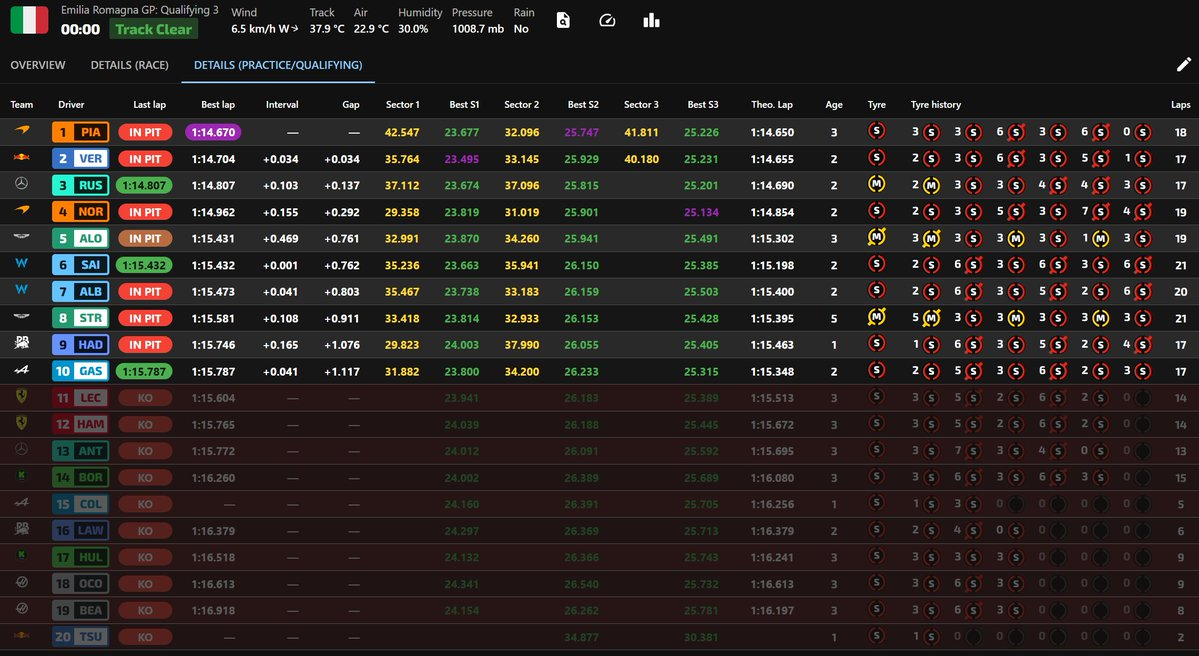Switch to the Overview tab
1199x656 pixels.
click(x=38, y=65)
